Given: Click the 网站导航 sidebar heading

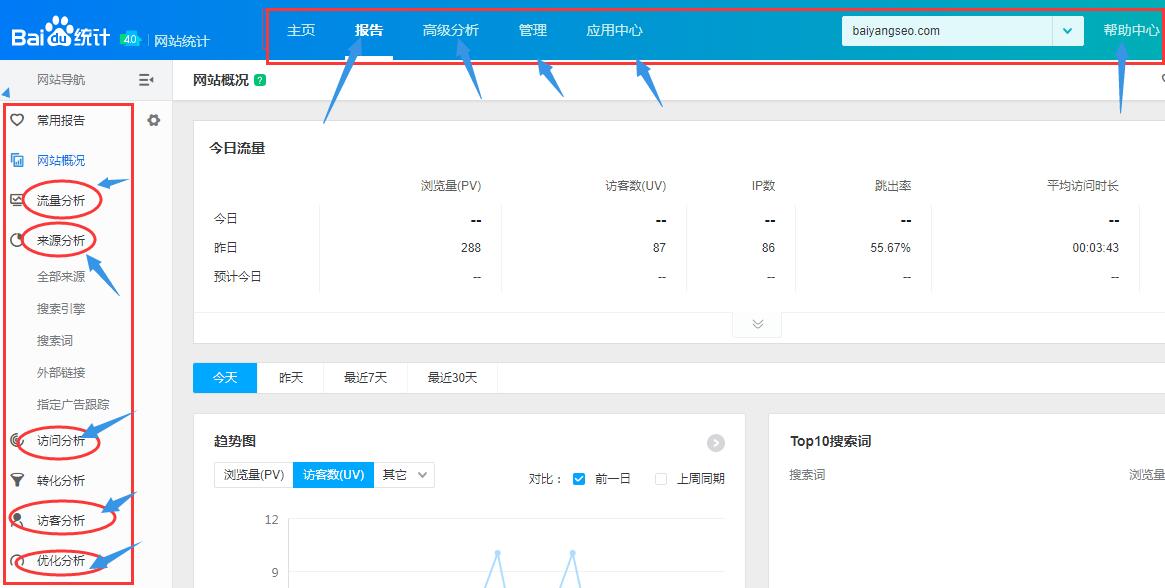Looking at the screenshot, I should [61, 80].
